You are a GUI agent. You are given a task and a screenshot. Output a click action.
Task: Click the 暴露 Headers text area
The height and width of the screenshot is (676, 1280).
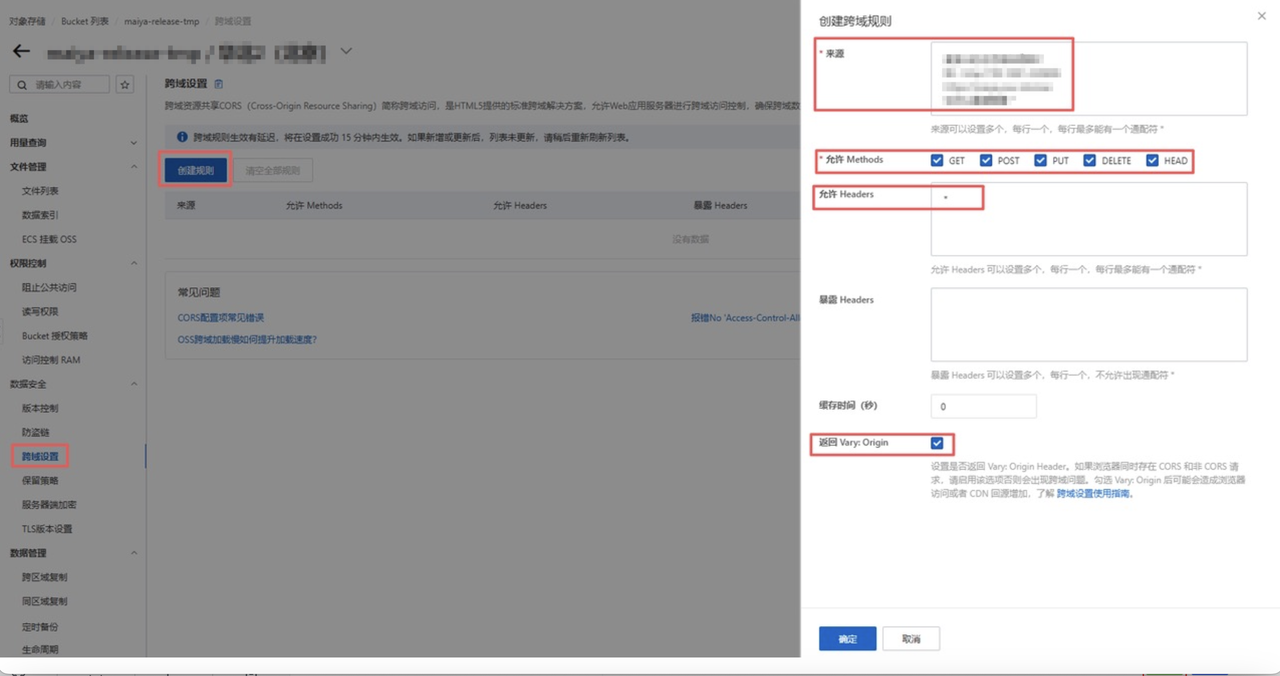(x=1089, y=325)
